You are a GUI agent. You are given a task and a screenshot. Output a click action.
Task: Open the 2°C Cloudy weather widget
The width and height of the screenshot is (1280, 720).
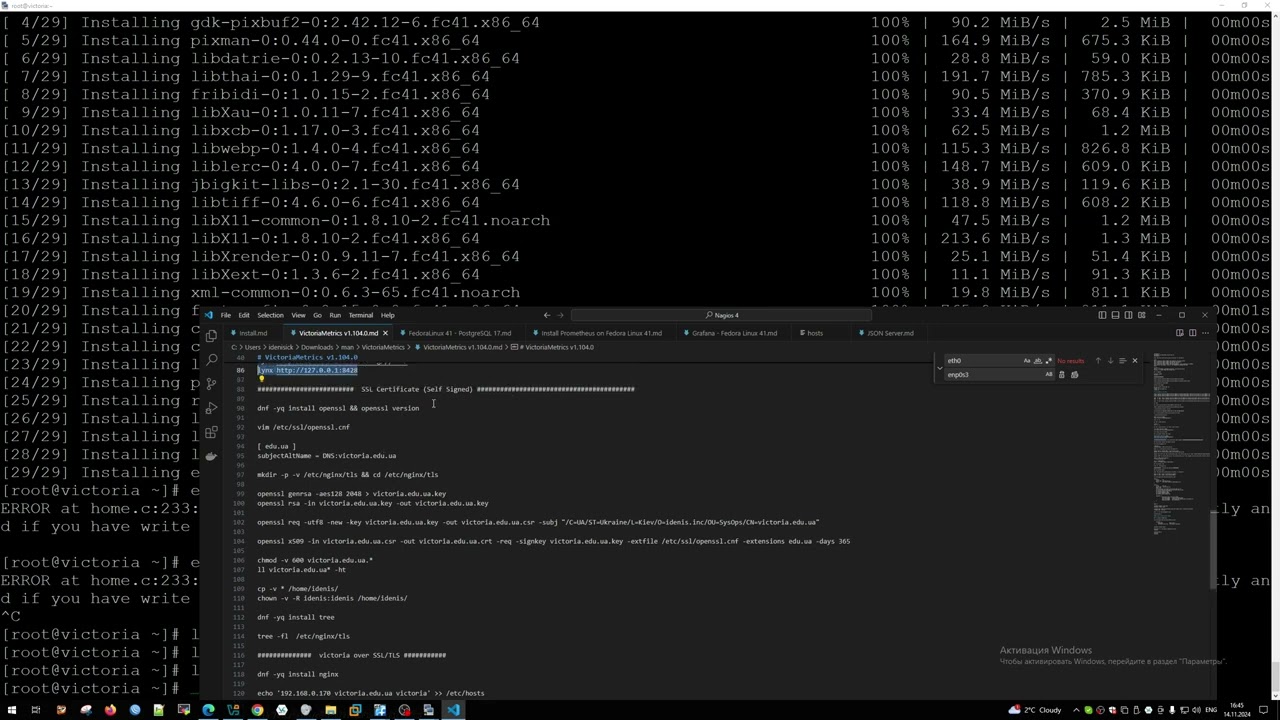tap(1035, 710)
